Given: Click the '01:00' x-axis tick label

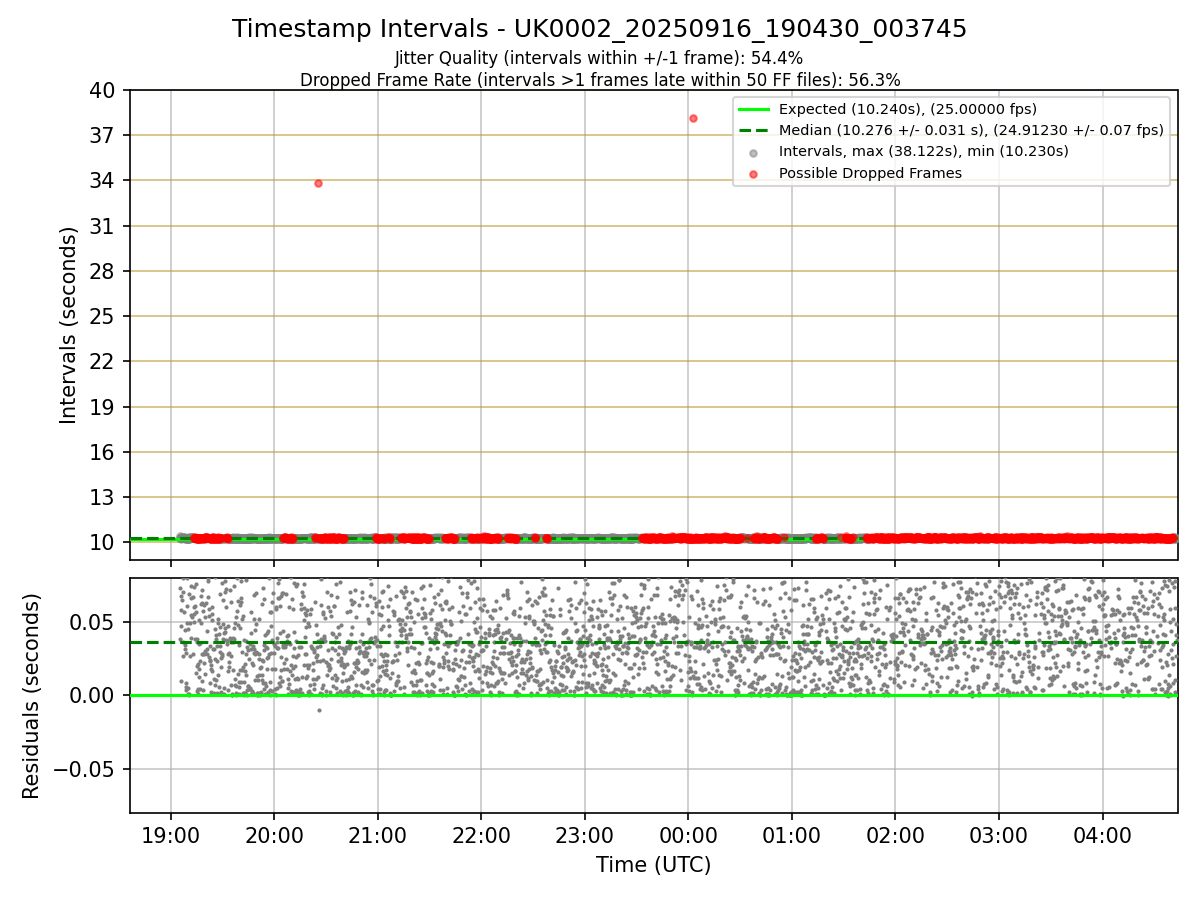Looking at the screenshot, I should pyautogui.click(x=792, y=835).
